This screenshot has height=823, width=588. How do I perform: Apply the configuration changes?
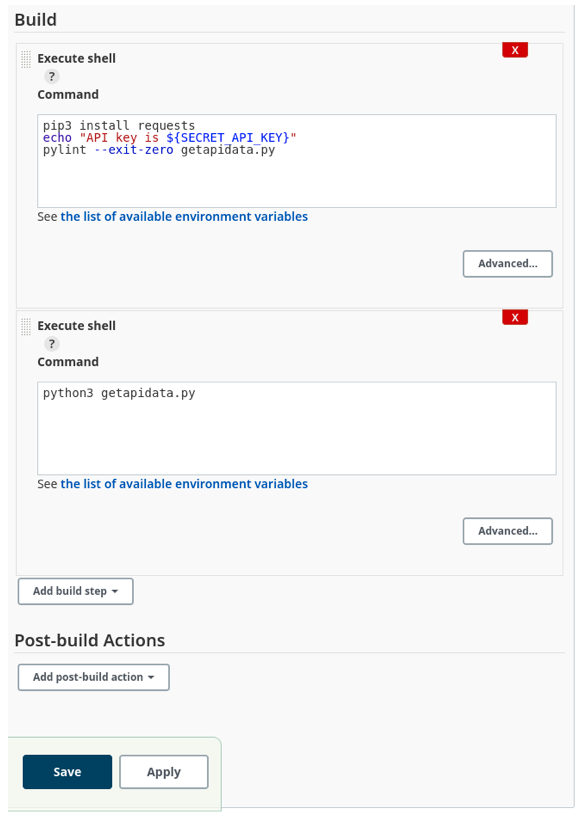tap(164, 772)
